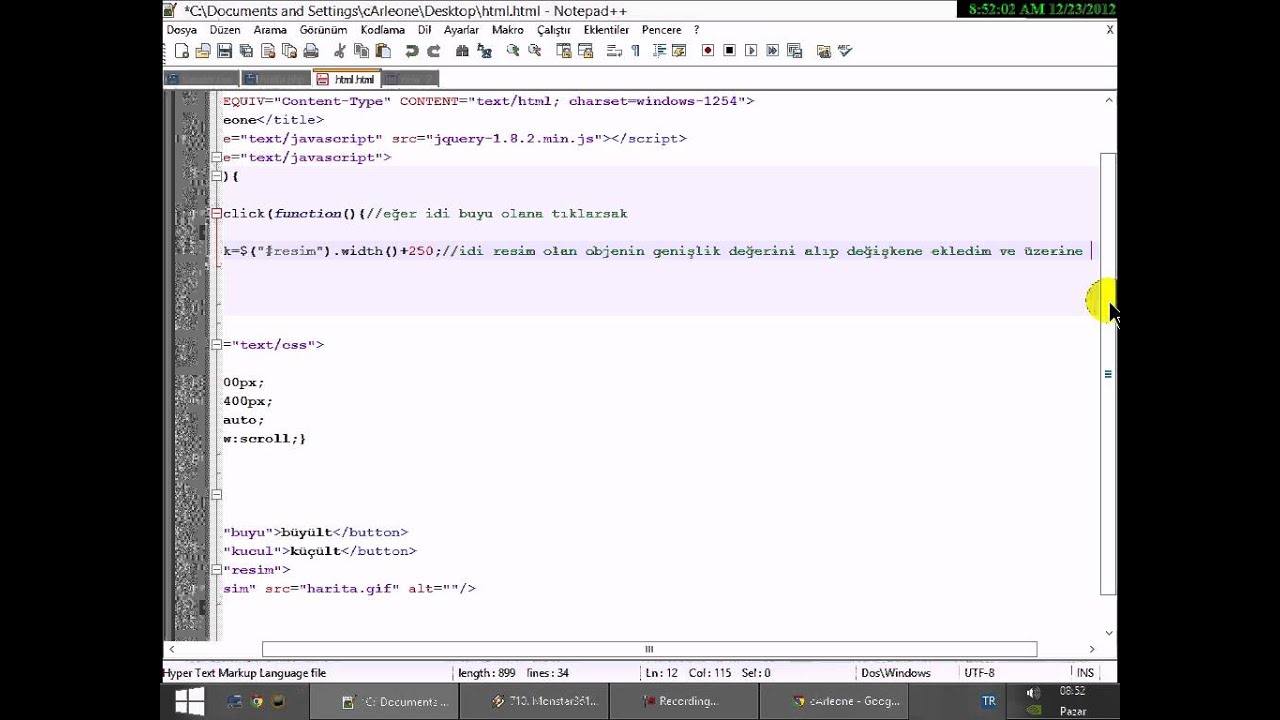The width and height of the screenshot is (1280, 720).
Task: Click the Close All toolbar icon
Action: click(x=290, y=50)
